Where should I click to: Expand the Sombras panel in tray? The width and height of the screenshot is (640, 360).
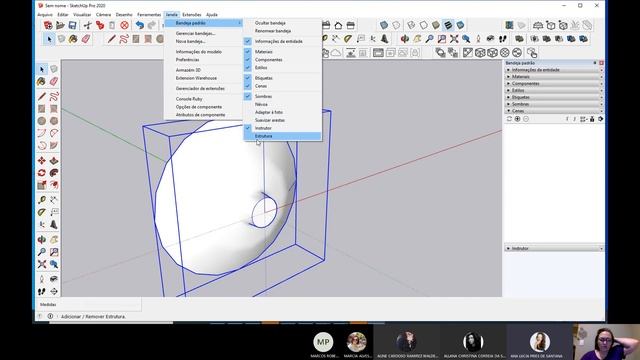pos(554,104)
